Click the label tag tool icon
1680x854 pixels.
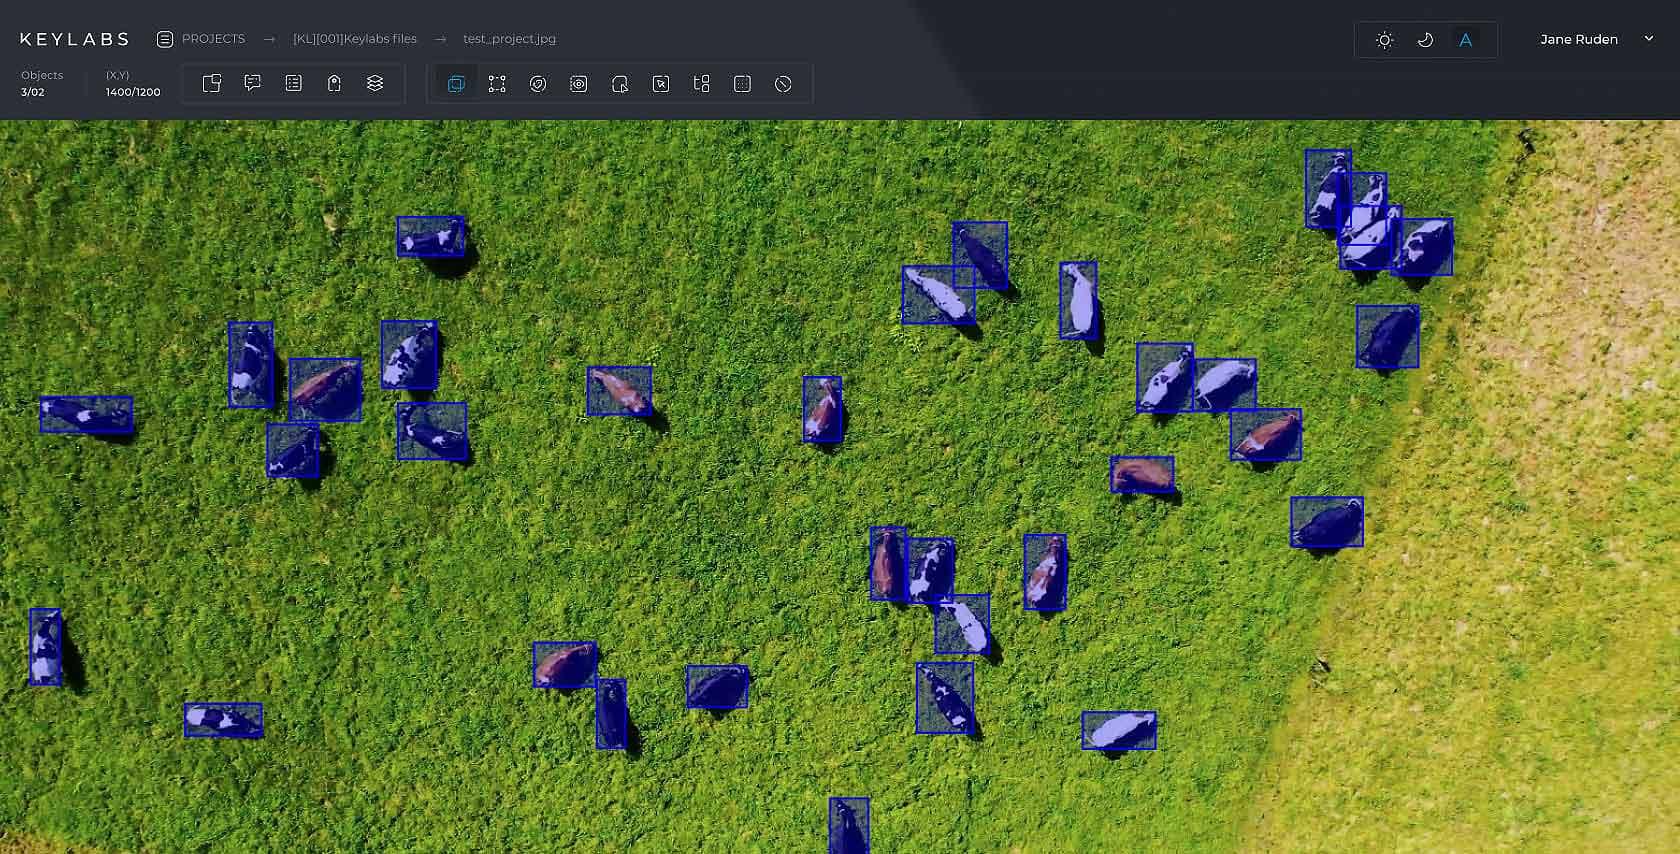(334, 84)
